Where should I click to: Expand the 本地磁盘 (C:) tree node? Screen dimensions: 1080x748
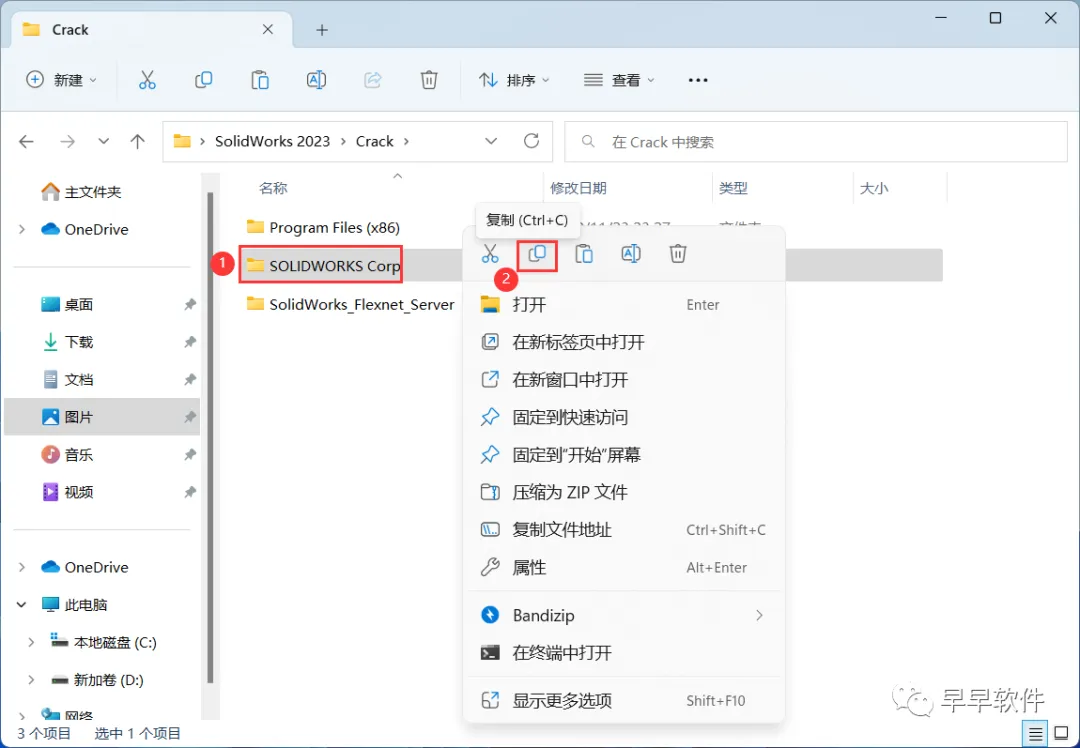[x=31, y=643]
